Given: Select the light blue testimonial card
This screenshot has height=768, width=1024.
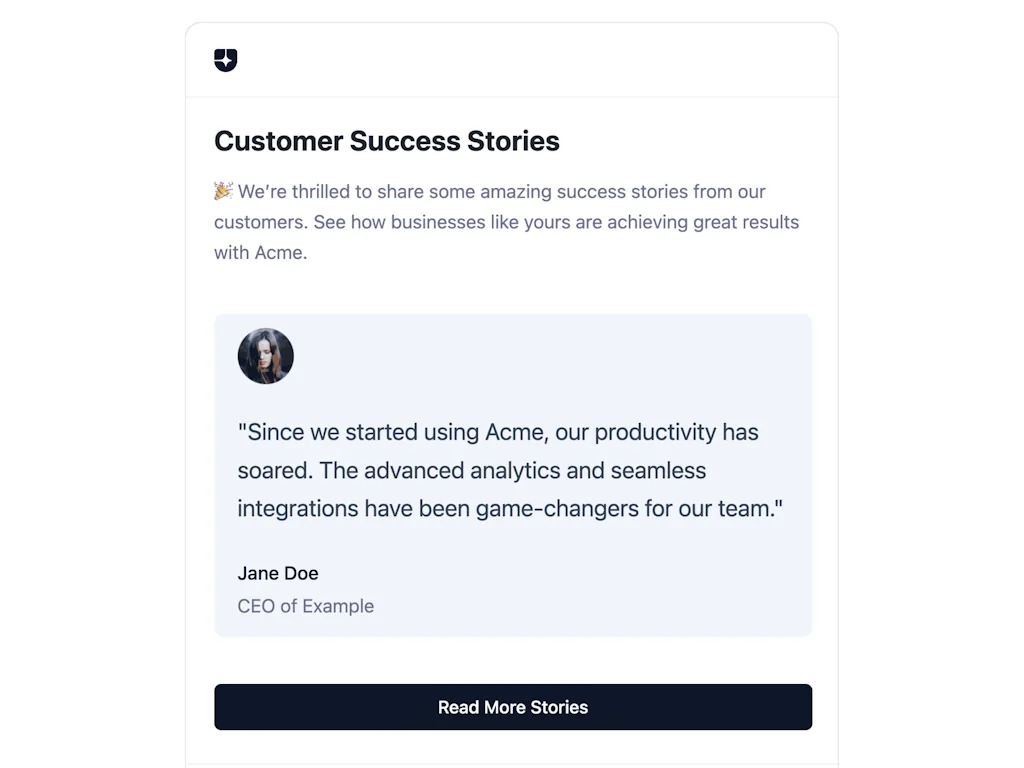Looking at the screenshot, I should 513,475.
